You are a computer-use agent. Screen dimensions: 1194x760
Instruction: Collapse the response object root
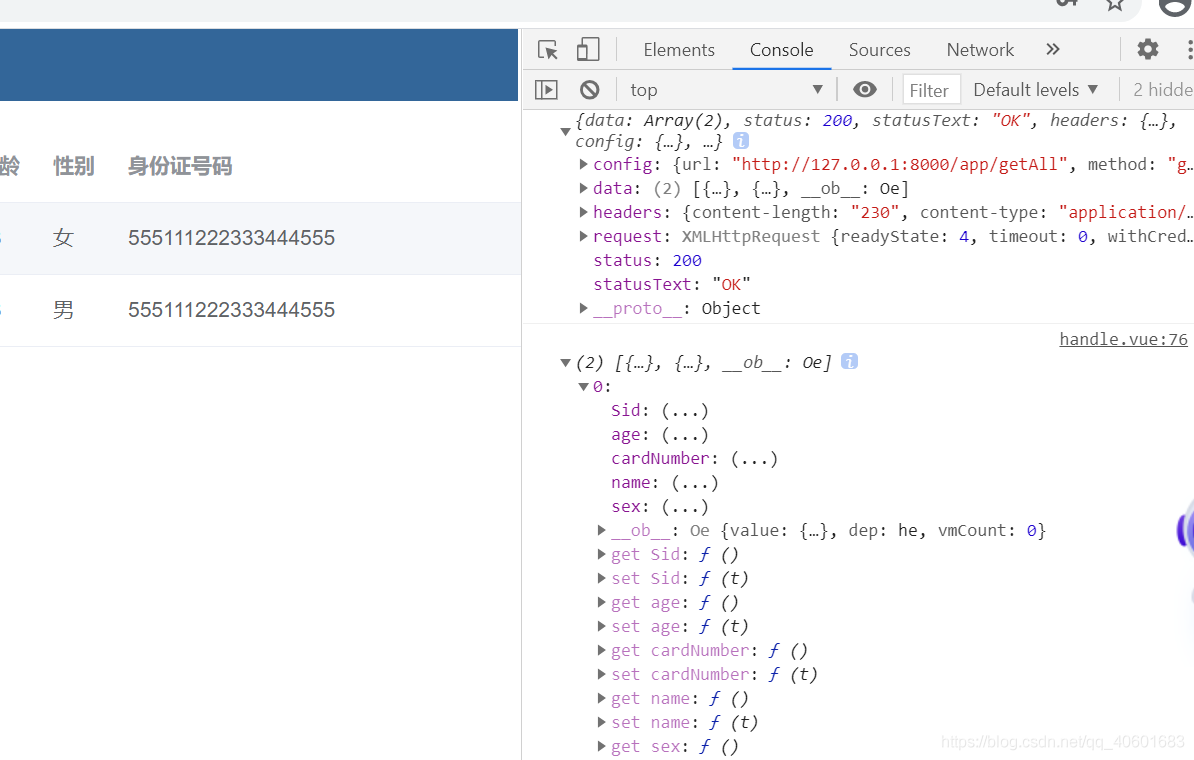tap(565, 131)
